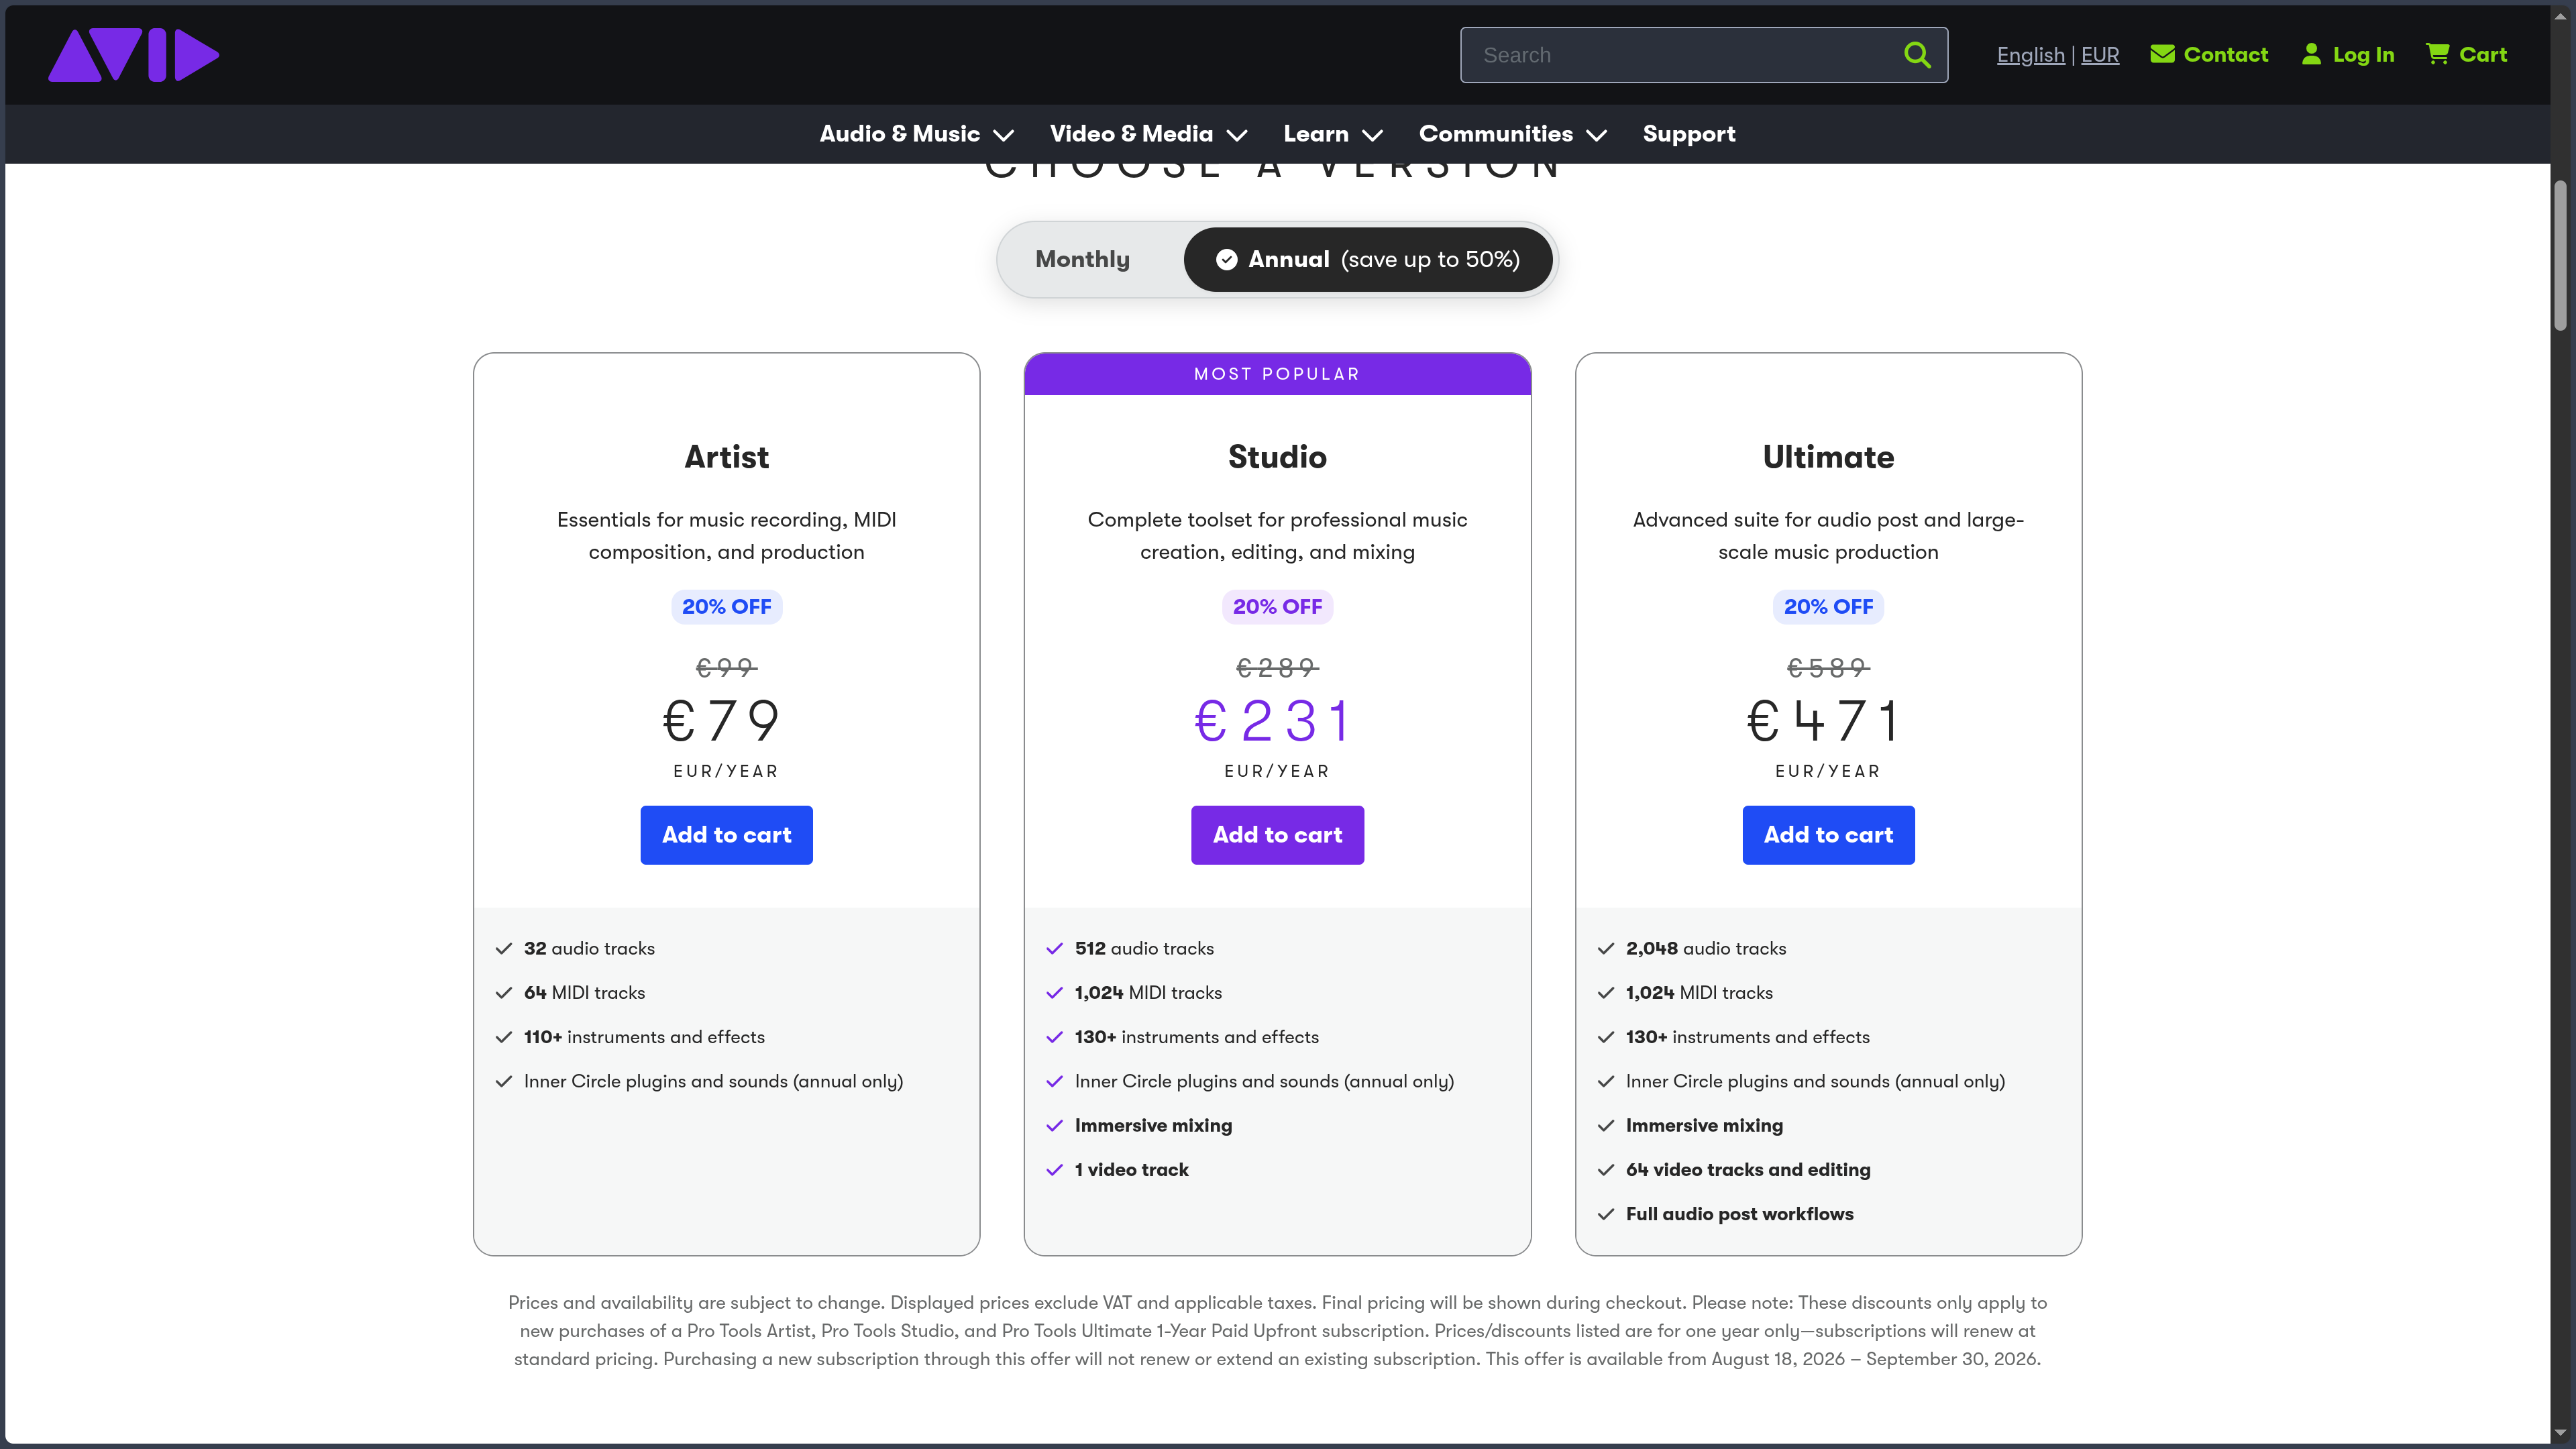The height and width of the screenshot is (1449, 2576).
Task: Go to the Support page
Action: [1689, 134]
